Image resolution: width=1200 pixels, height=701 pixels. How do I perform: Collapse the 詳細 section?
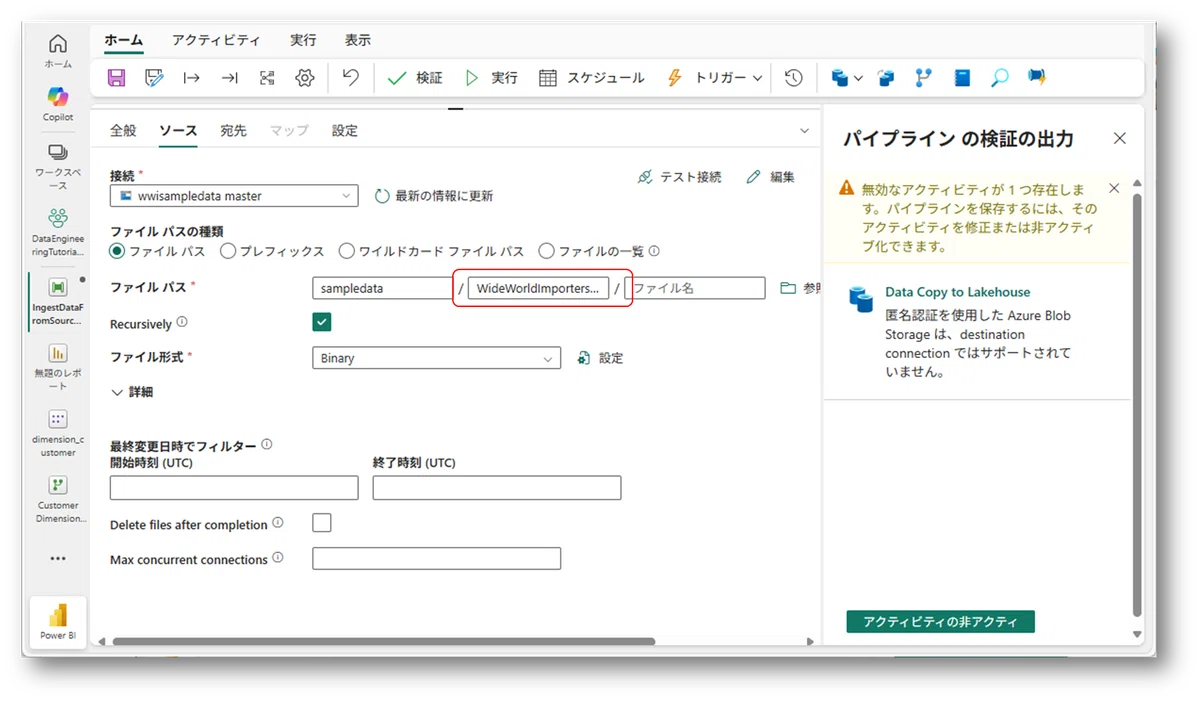pyautogui.click(x=132, y=392)
